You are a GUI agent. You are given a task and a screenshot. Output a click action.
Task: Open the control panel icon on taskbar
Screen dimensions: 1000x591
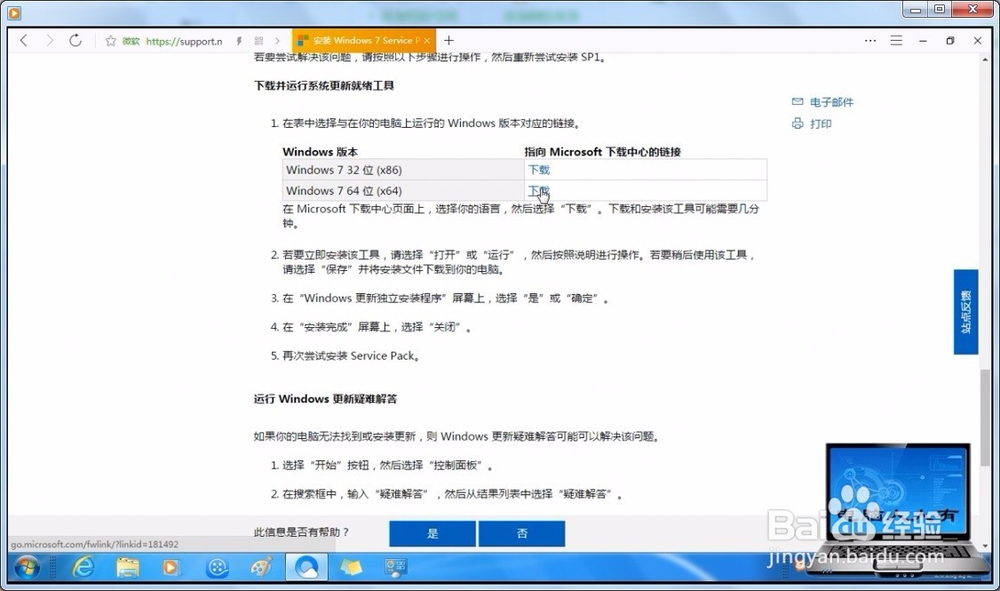tap(395, 567)
